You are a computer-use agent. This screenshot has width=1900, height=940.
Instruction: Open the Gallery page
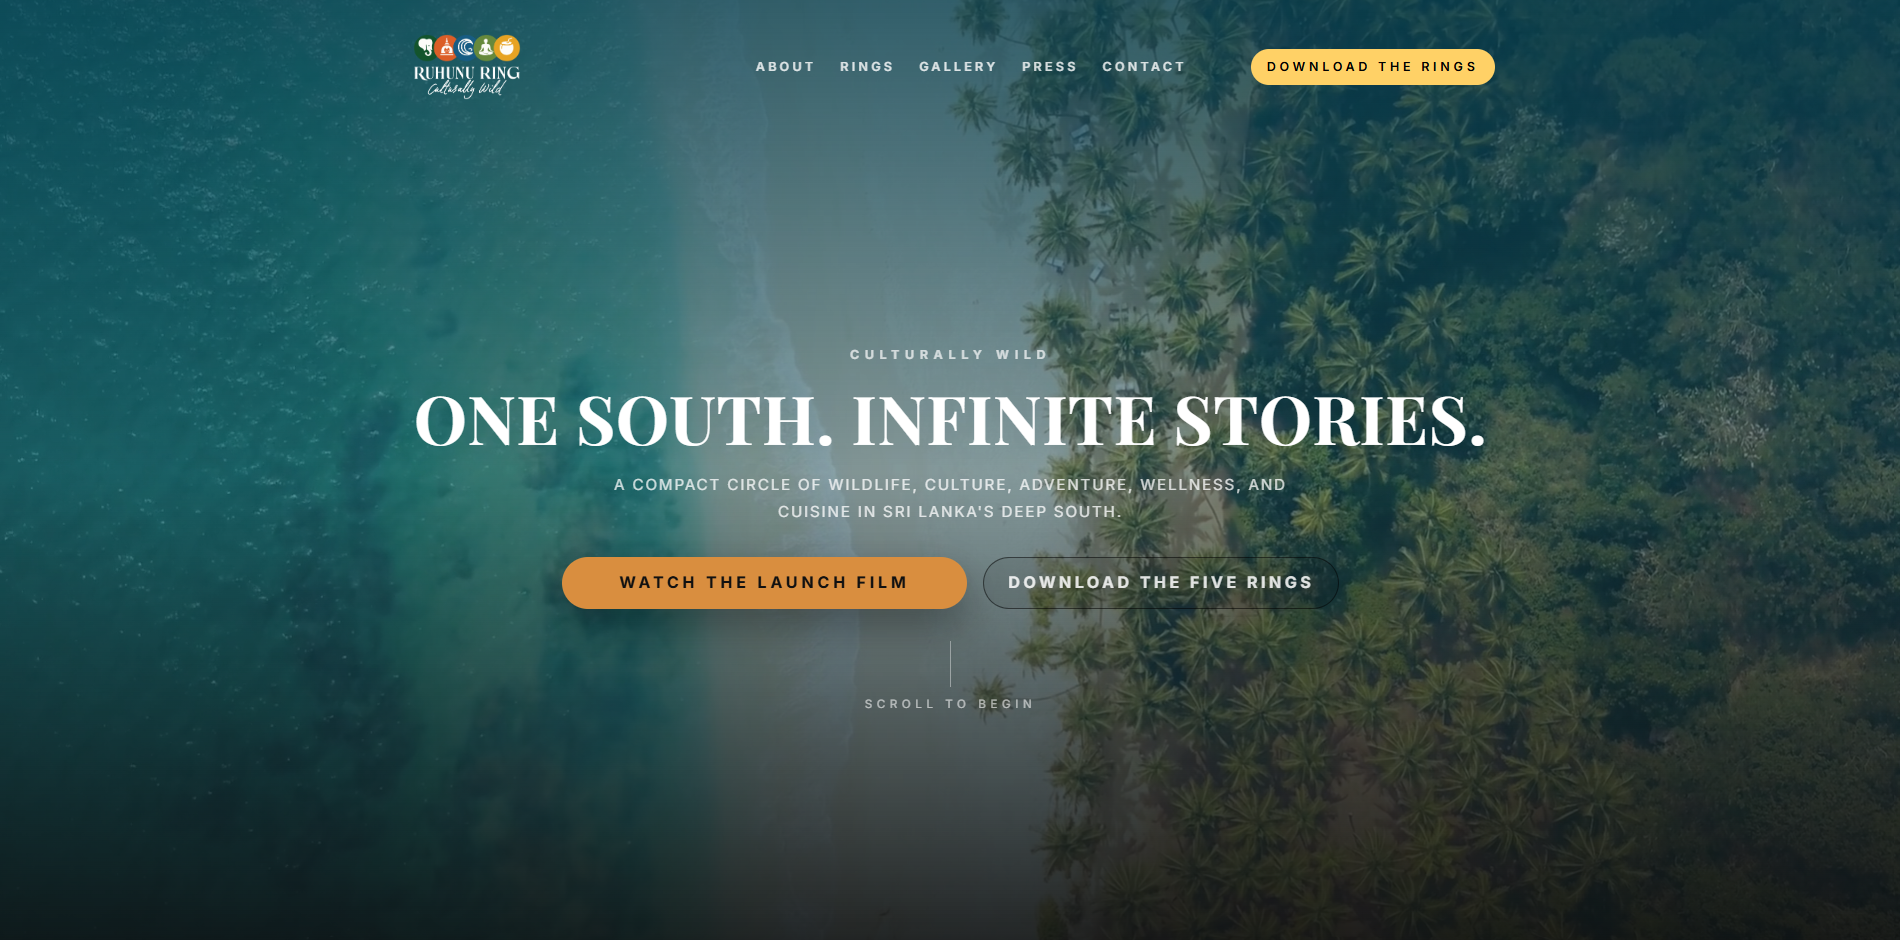(x=958, y=67)
